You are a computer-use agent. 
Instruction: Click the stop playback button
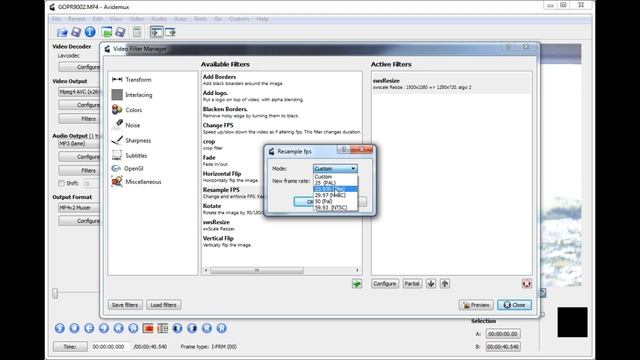pyautogui.click(x=74, y=328)
